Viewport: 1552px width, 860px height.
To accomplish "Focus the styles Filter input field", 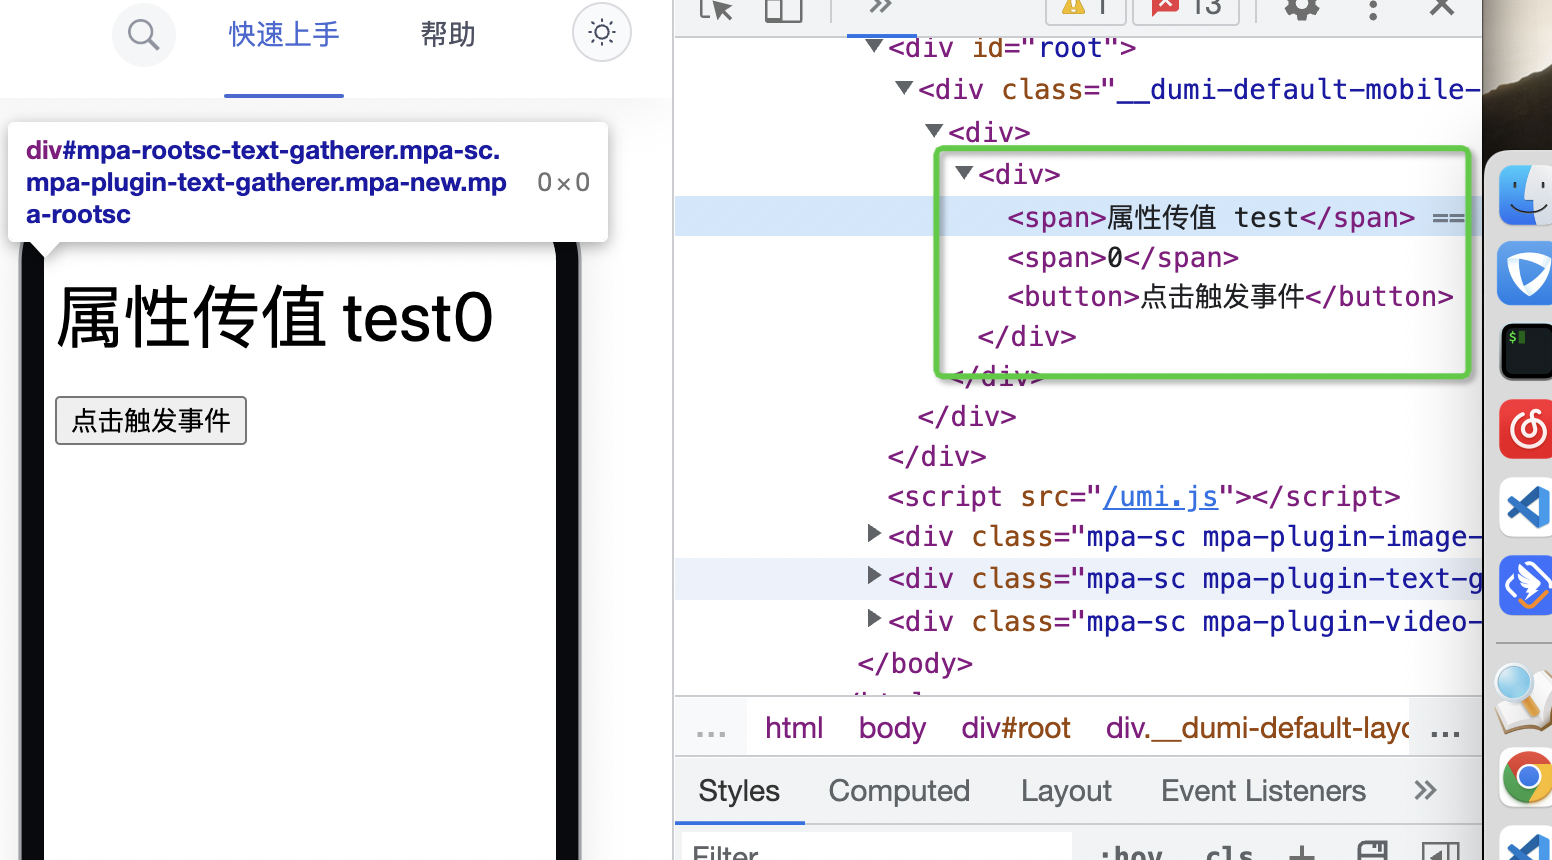I will (x=878, y=848).
